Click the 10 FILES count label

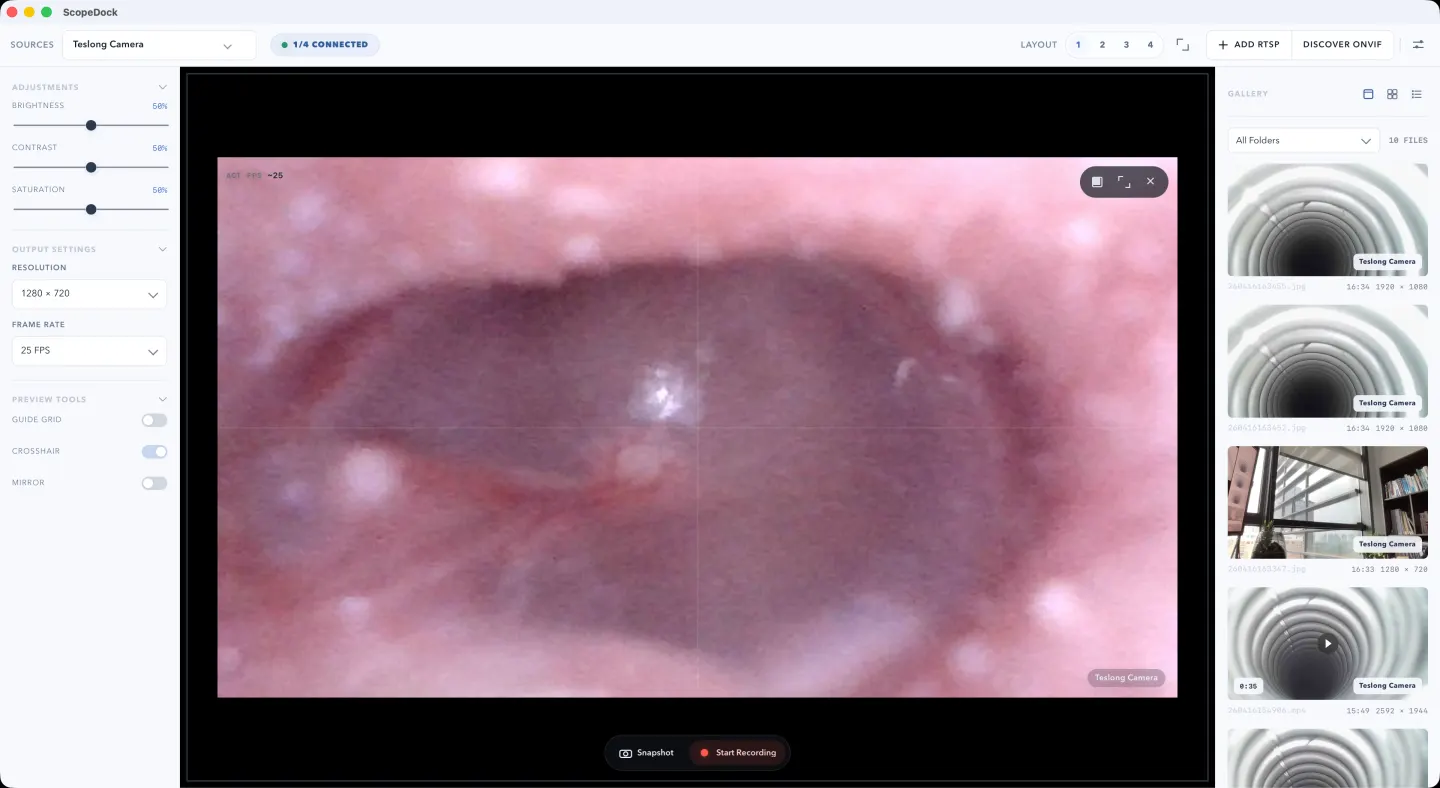pyautogui.click(x=1408, y=141)
